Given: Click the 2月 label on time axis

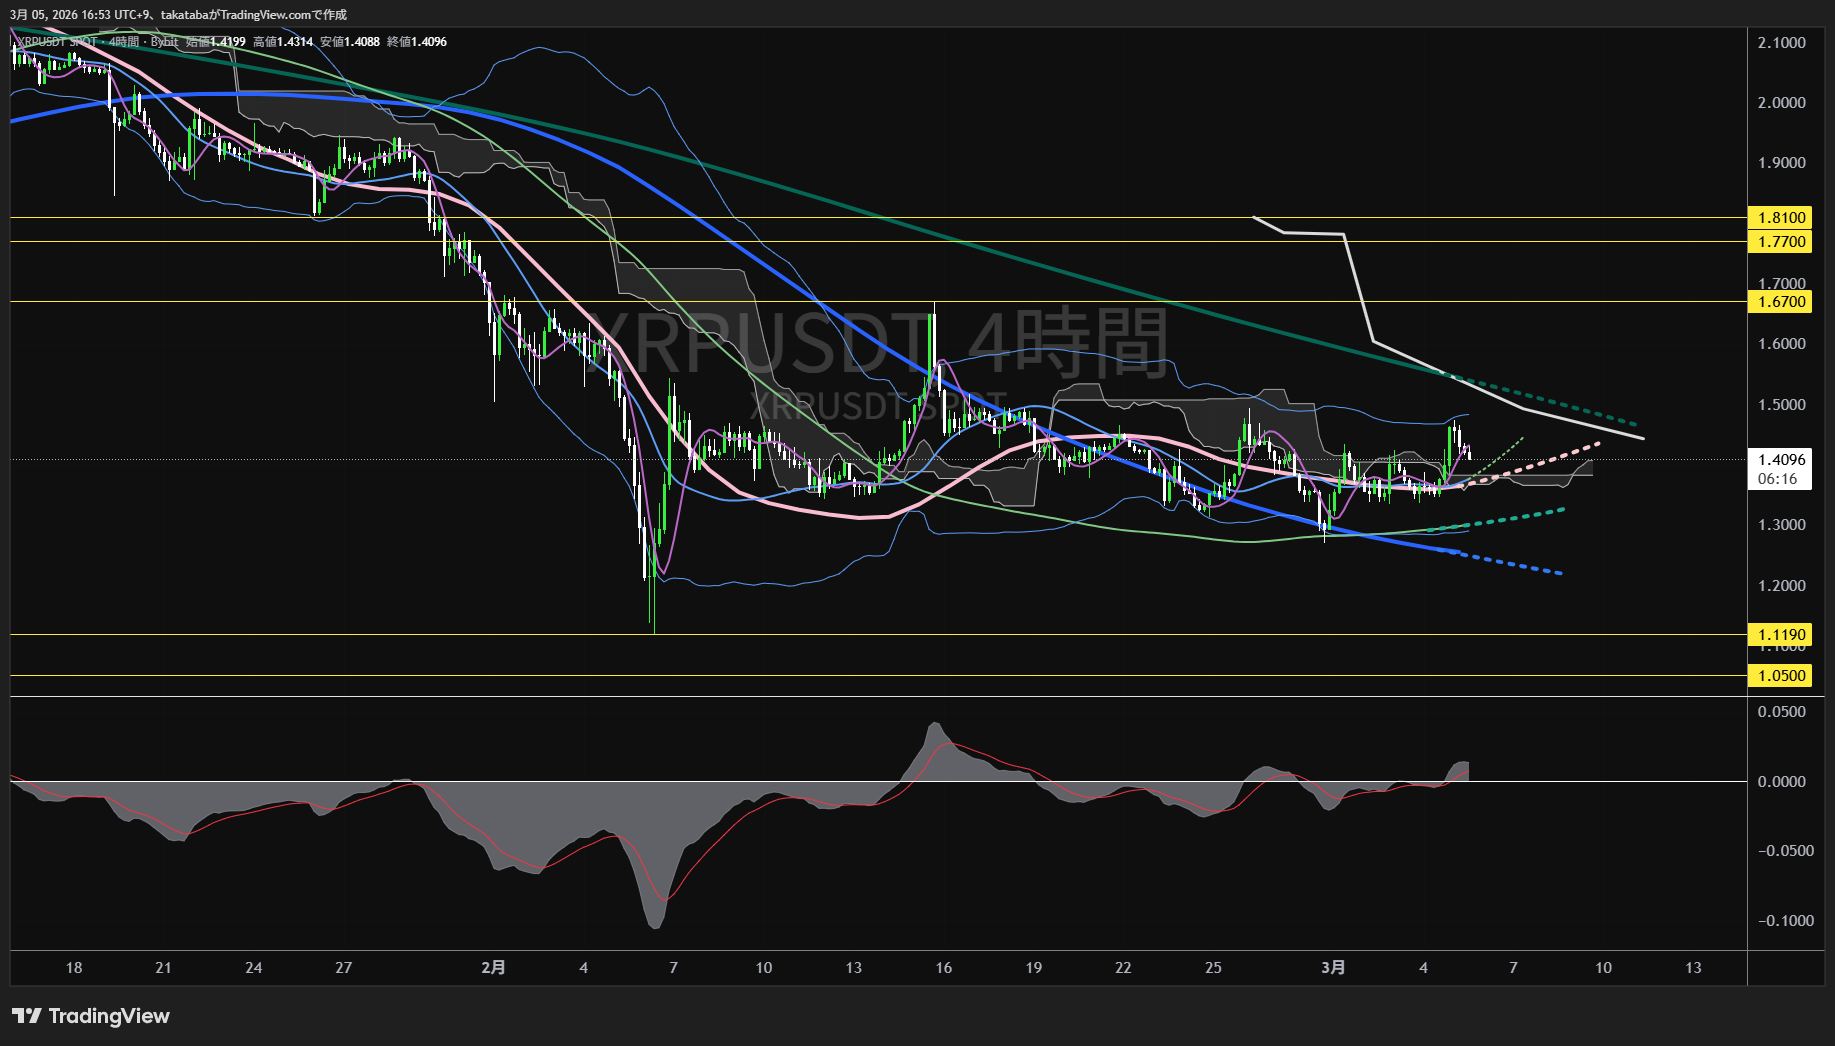Looking at the screenshot, I should pyautogui.click(x=493, y=967).
